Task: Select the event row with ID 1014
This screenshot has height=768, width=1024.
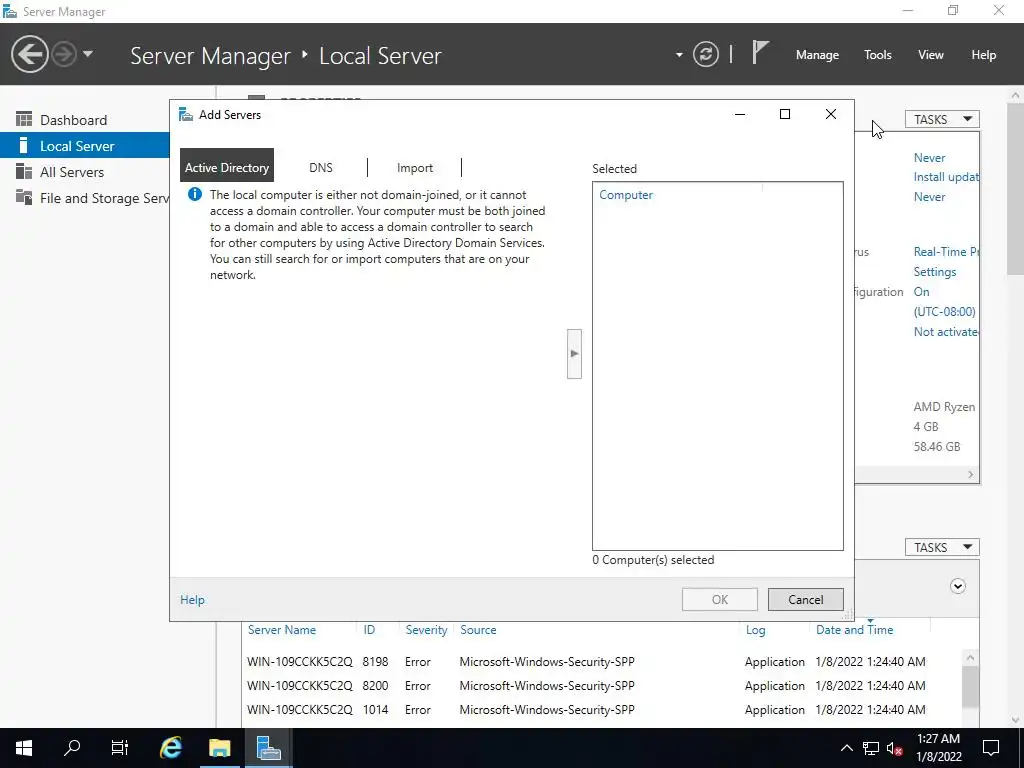Action: point(601,709)
